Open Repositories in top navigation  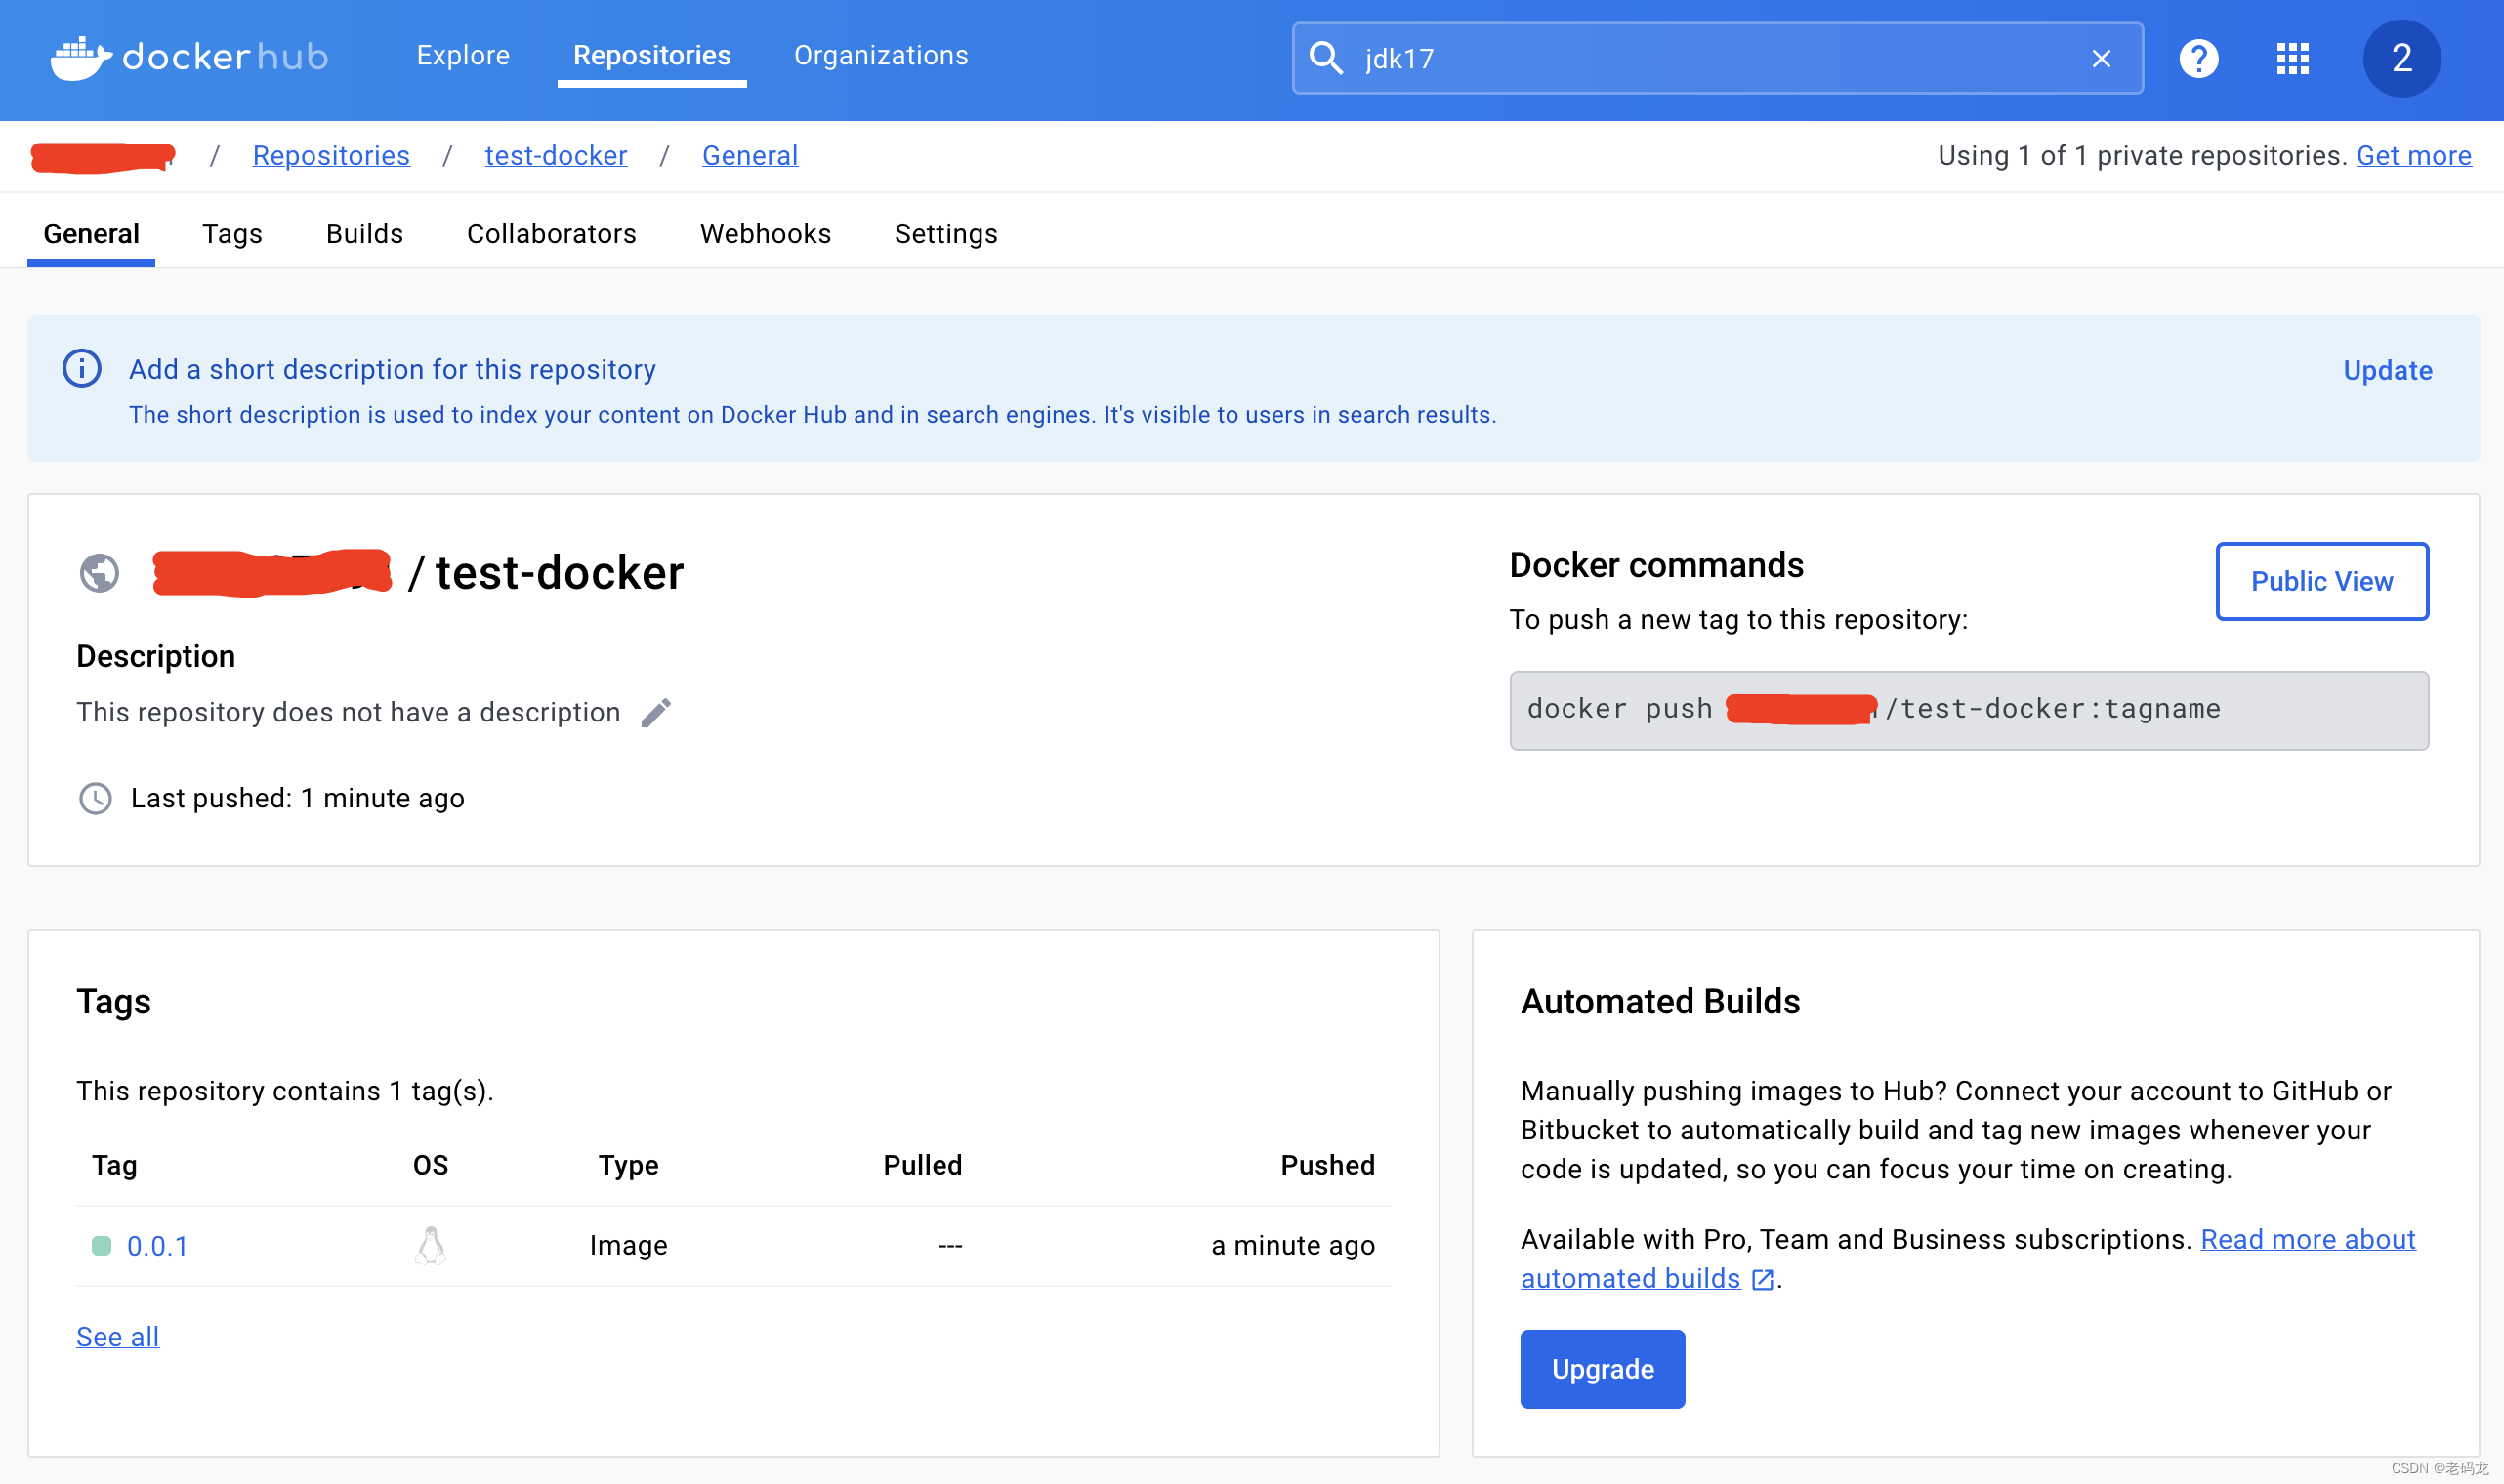[x=652, y=55]
